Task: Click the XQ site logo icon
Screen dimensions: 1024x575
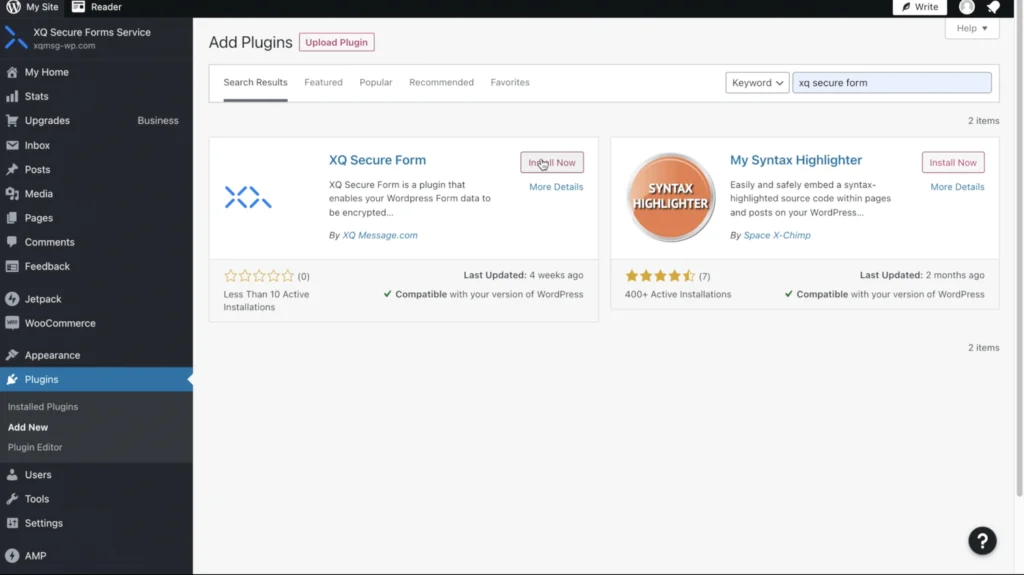Action: tap(16, 38)
